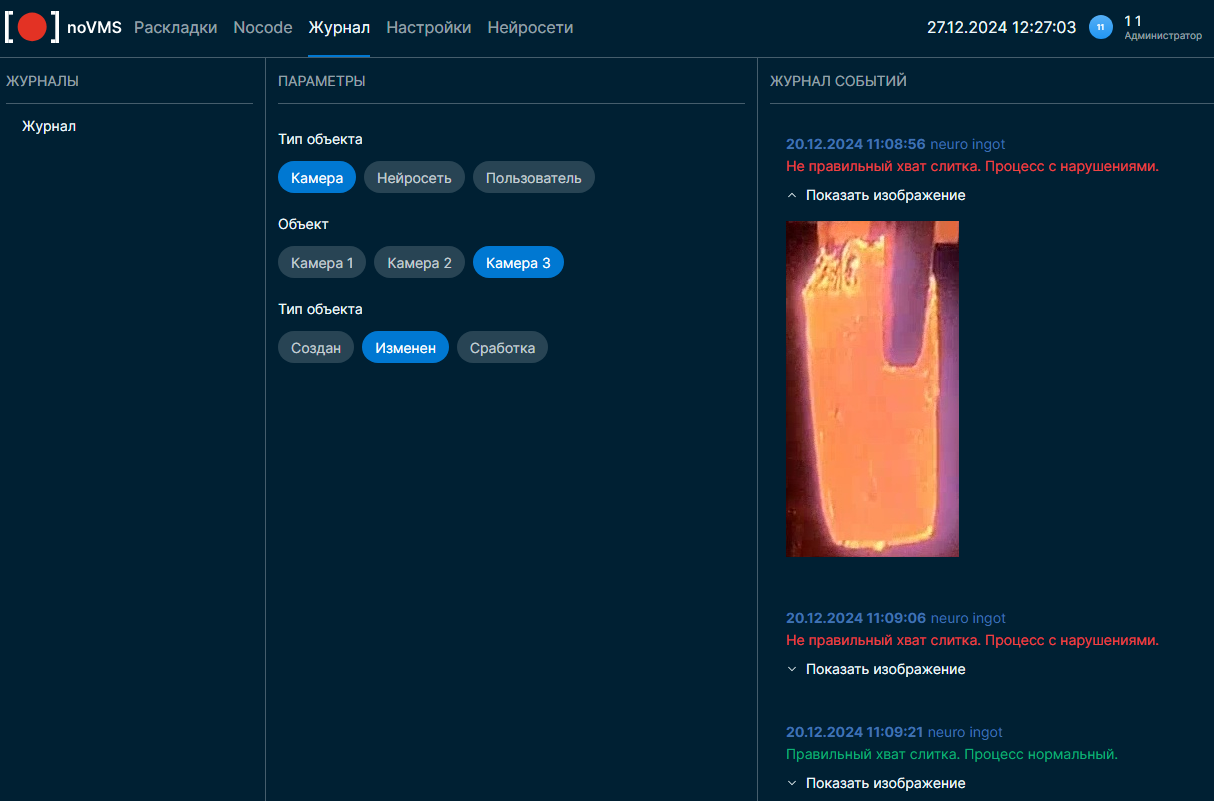The height and width of the screenshot is (801, 1214).
Task: Click the ПАРАМЕТРЫ panel header
Action: coord(321,81)
